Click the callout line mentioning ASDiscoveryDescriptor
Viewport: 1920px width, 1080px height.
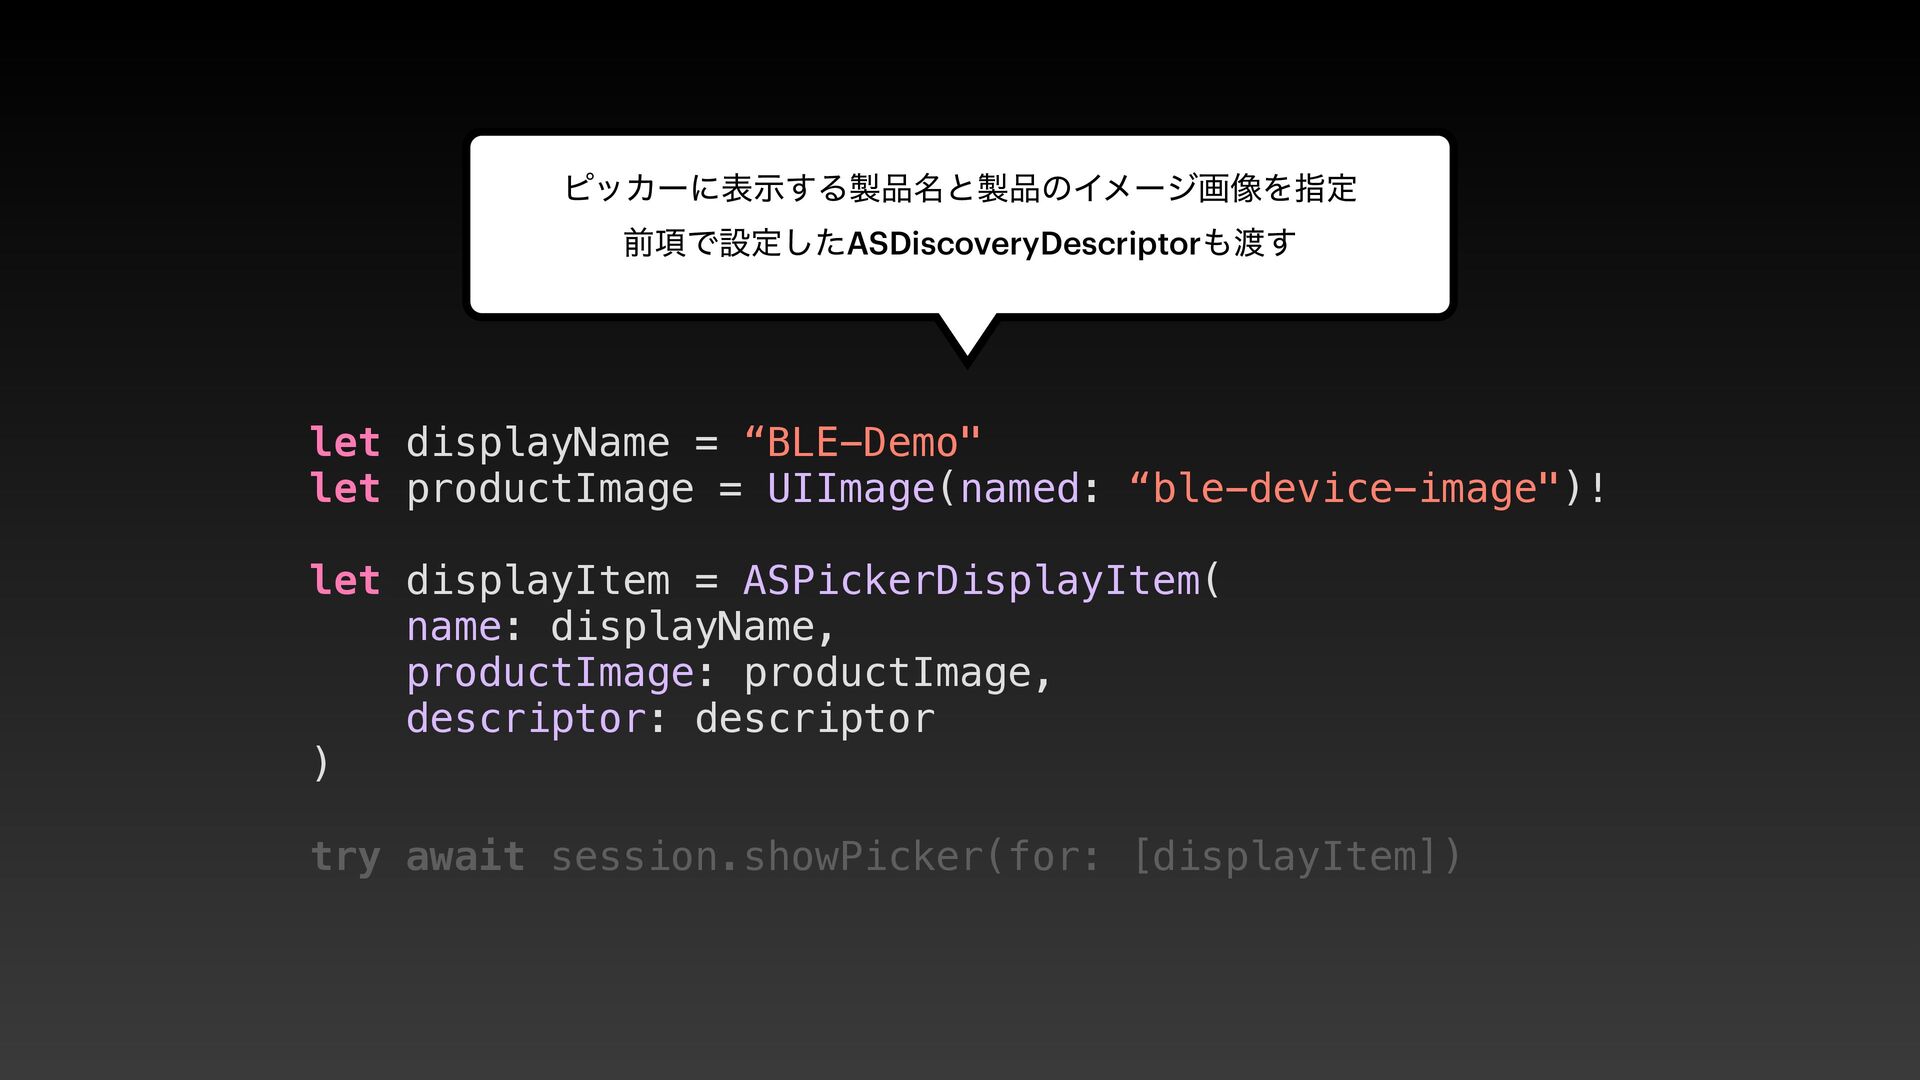click(x=960, y=243)
